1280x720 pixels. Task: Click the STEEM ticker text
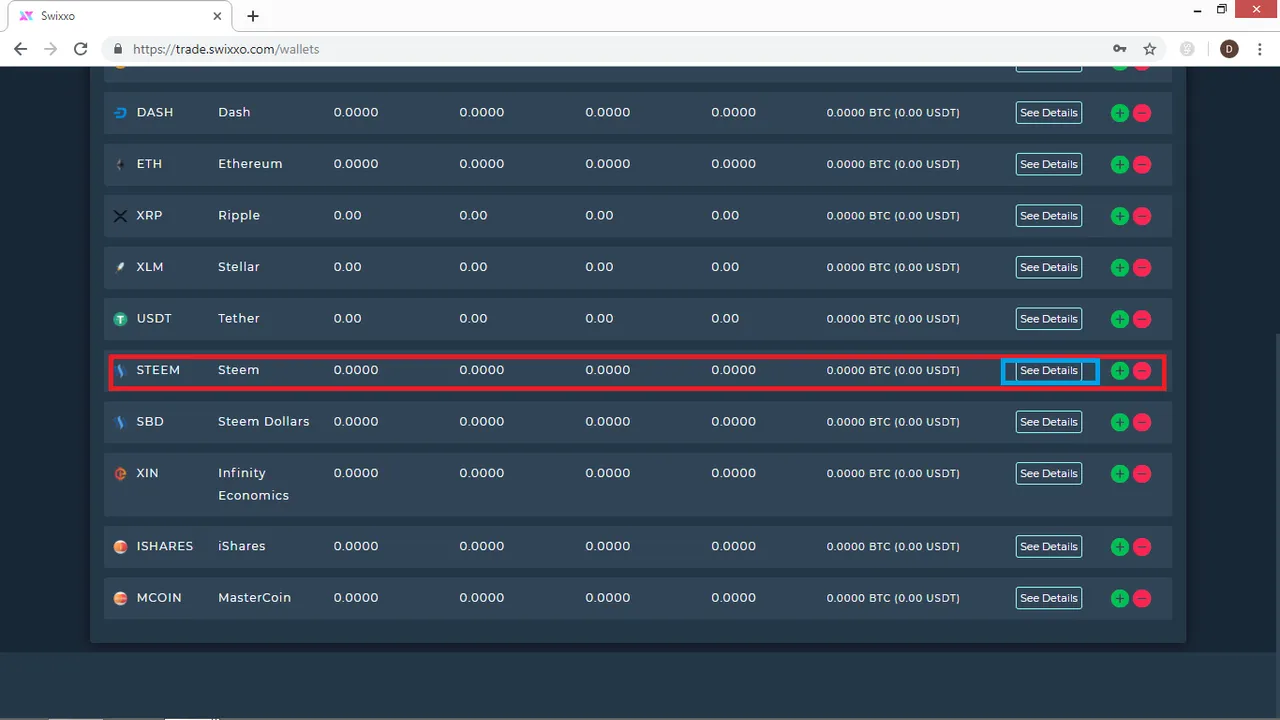[158, 369]
